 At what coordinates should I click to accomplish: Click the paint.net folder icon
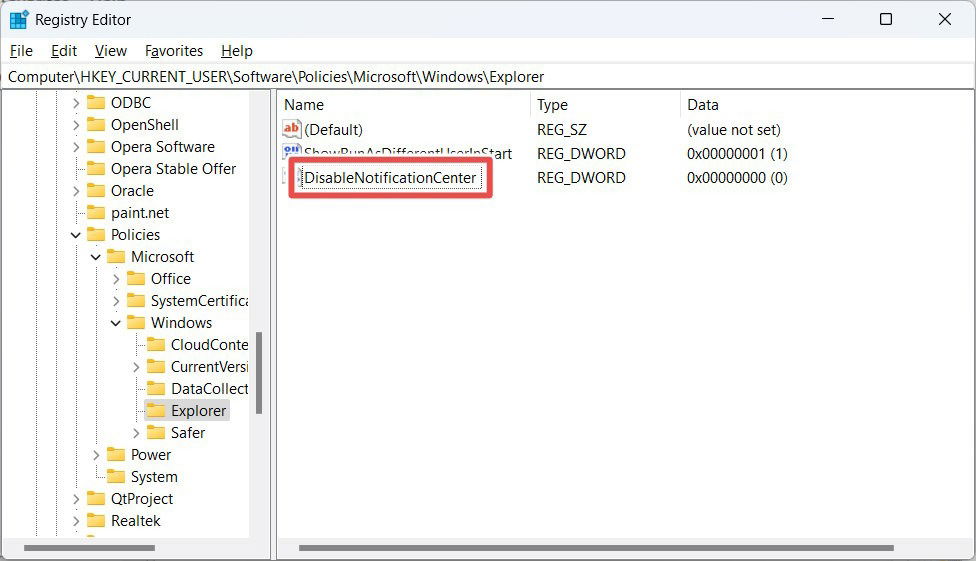(x=96, y=213)
